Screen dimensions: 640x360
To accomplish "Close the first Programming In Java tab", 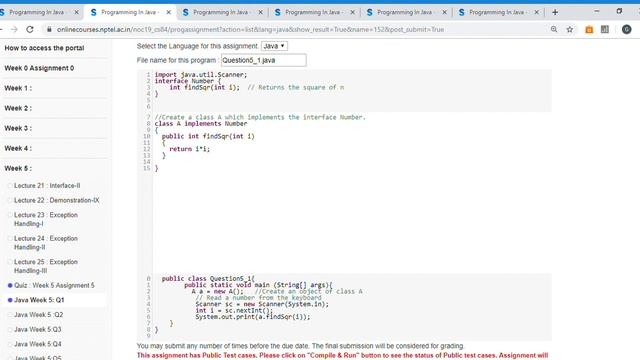I will [76, 12].
